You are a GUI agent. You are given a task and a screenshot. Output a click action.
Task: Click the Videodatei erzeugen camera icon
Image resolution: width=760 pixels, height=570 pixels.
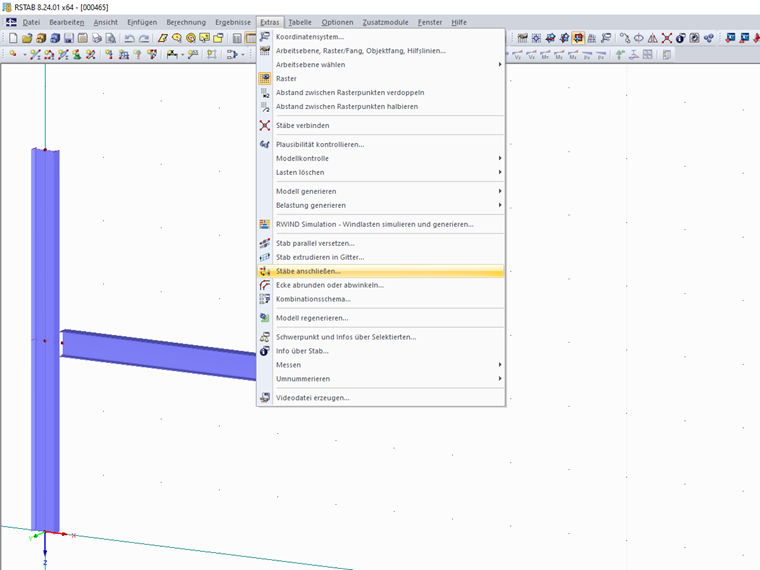pyautogui.click(x=265, y=397)
